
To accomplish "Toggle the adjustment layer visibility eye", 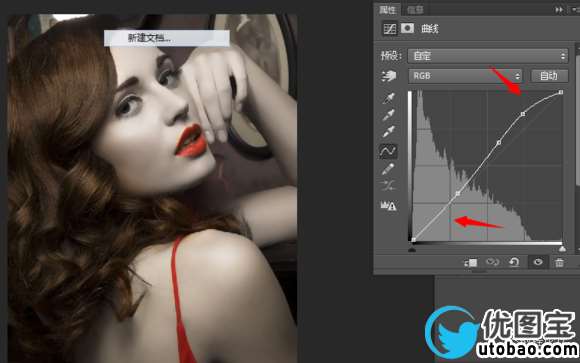I will [x=538, y=262].
